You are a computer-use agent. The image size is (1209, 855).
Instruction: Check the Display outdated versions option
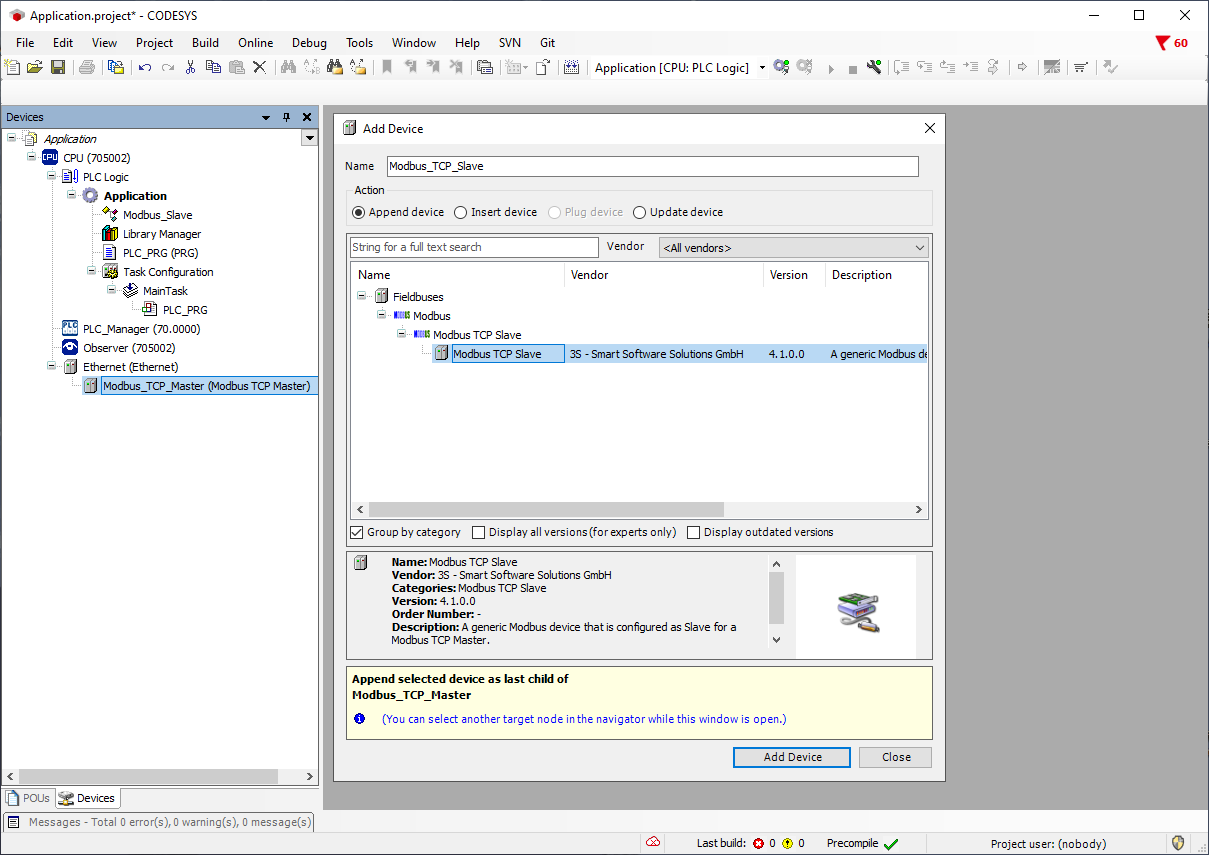[693, 532]
